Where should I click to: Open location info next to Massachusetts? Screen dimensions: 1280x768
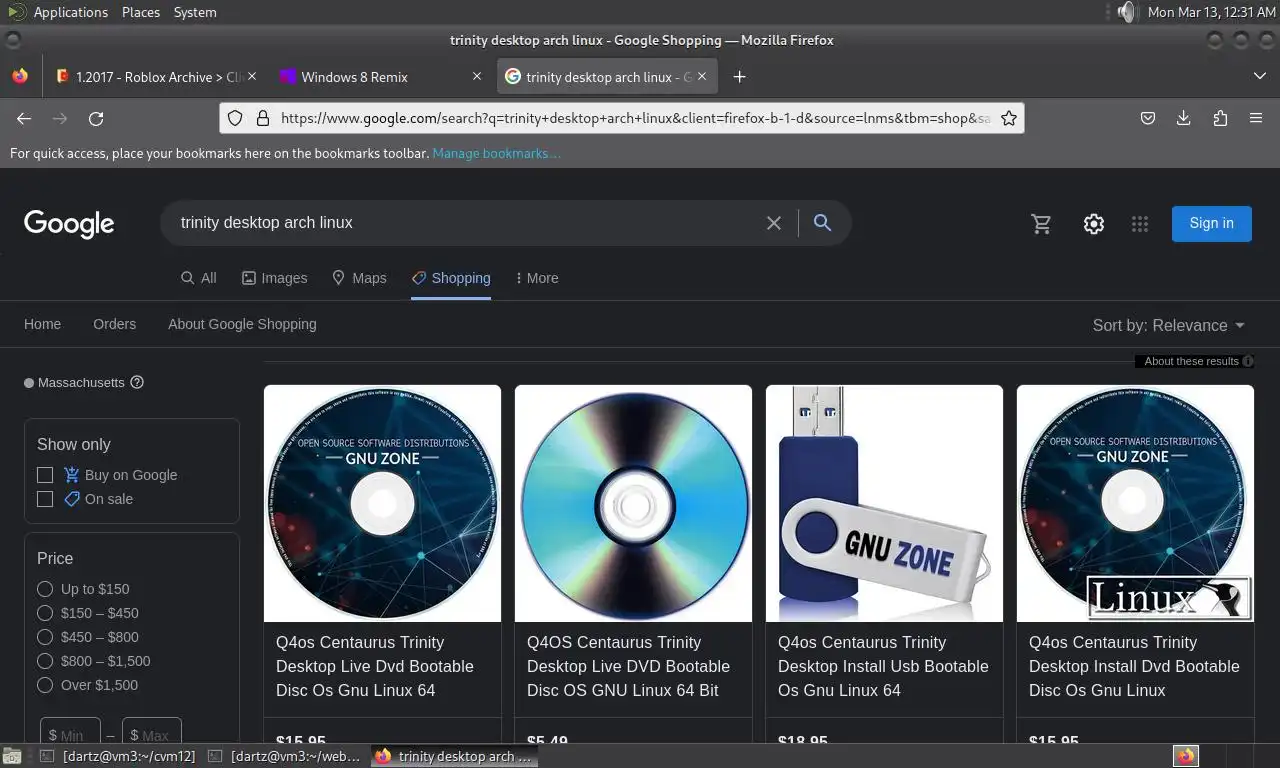click(137, 382)
